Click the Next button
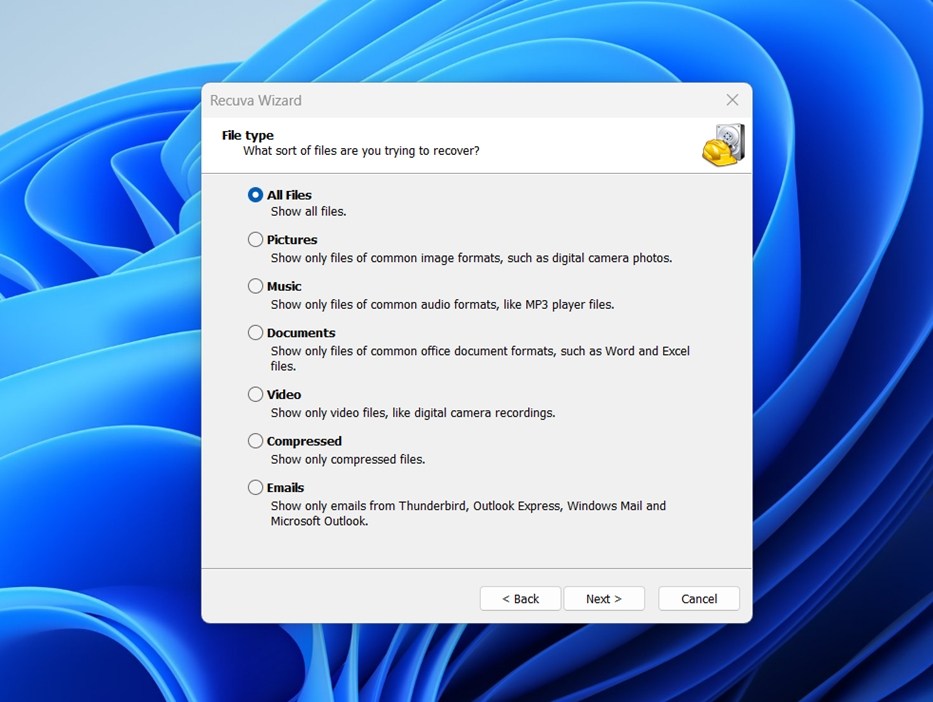 click(604, 598)
